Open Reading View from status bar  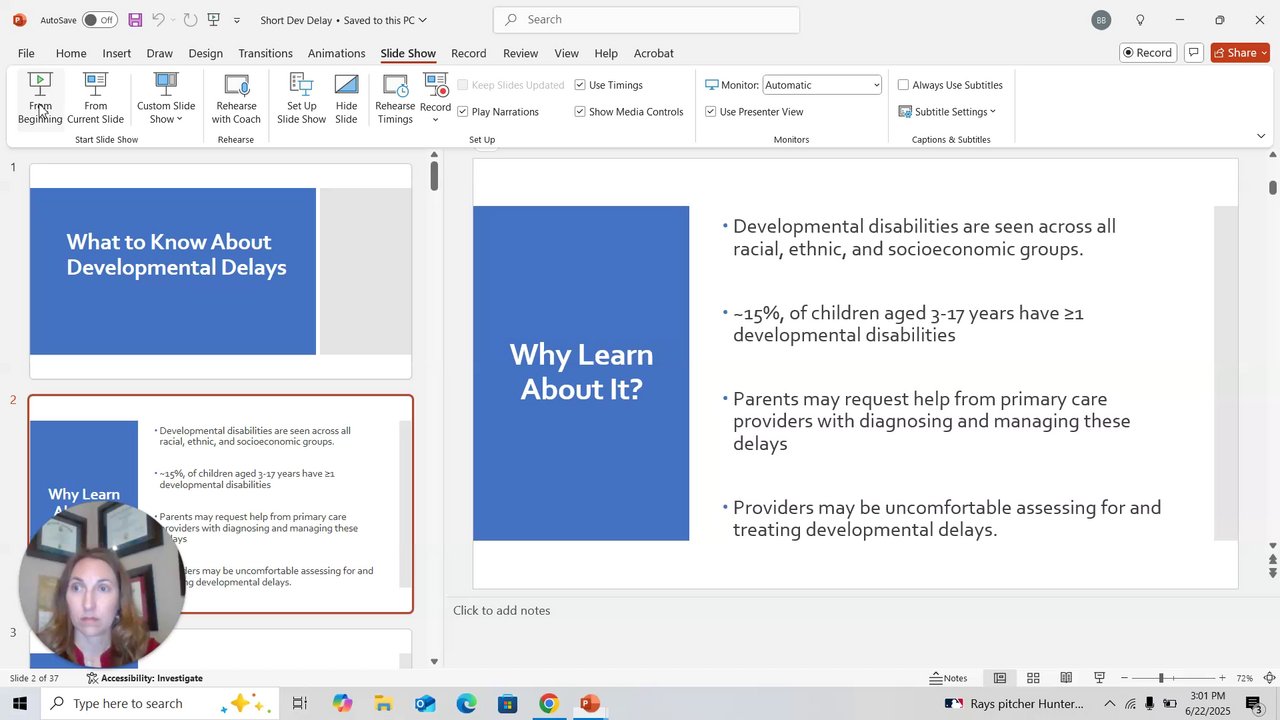pos(1066,678)
